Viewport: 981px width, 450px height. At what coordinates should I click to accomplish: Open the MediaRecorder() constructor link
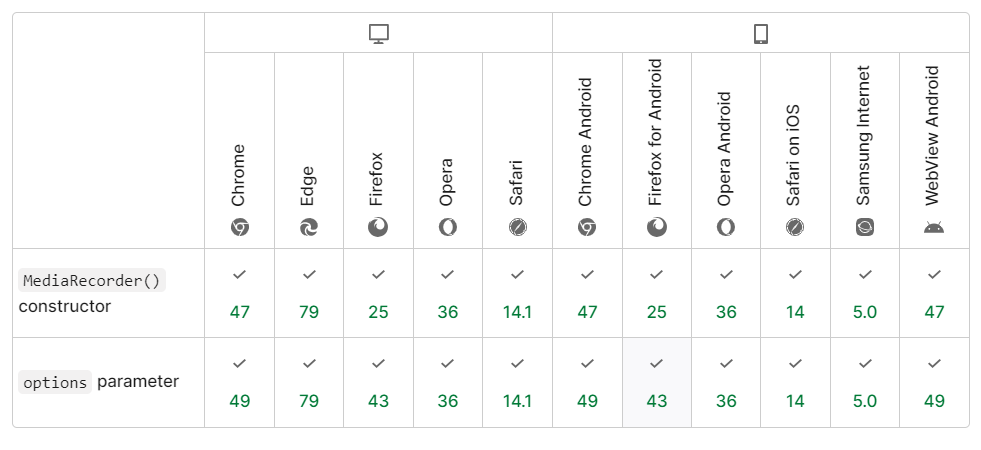pos(91,281)
